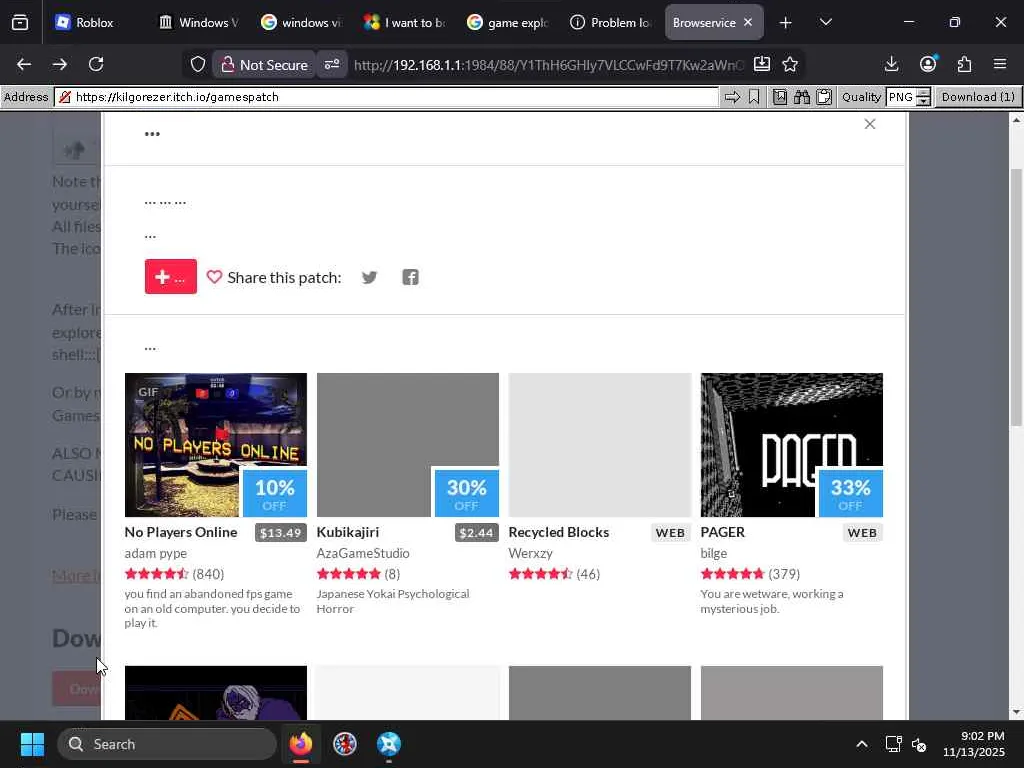This screenshot has height=768, width=1024.
Task: Expand list all tabs chevron
Action: [825, 22]
